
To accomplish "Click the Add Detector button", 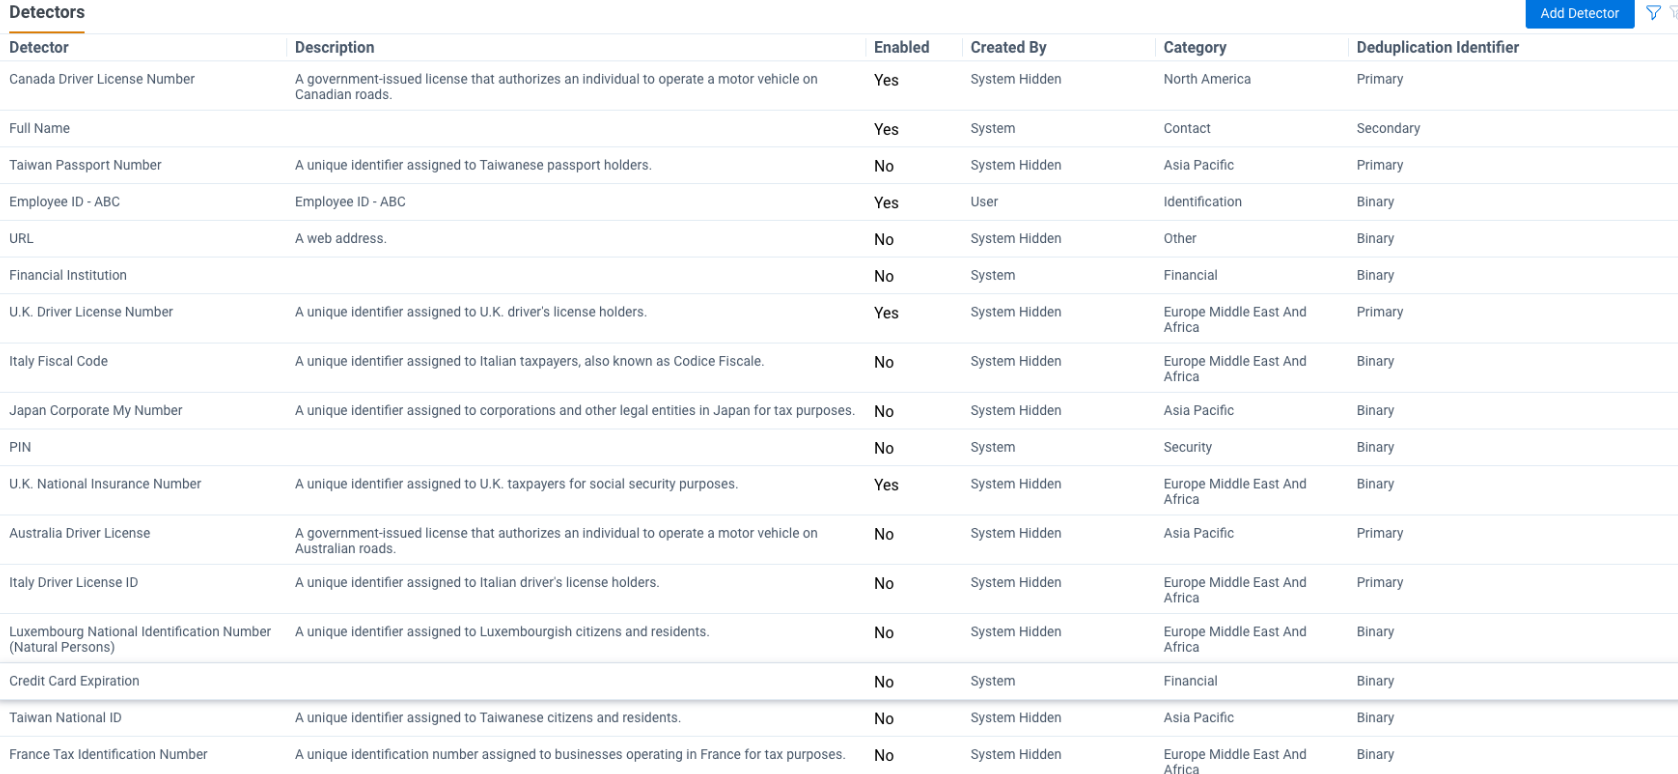I will pos(1579,13).
